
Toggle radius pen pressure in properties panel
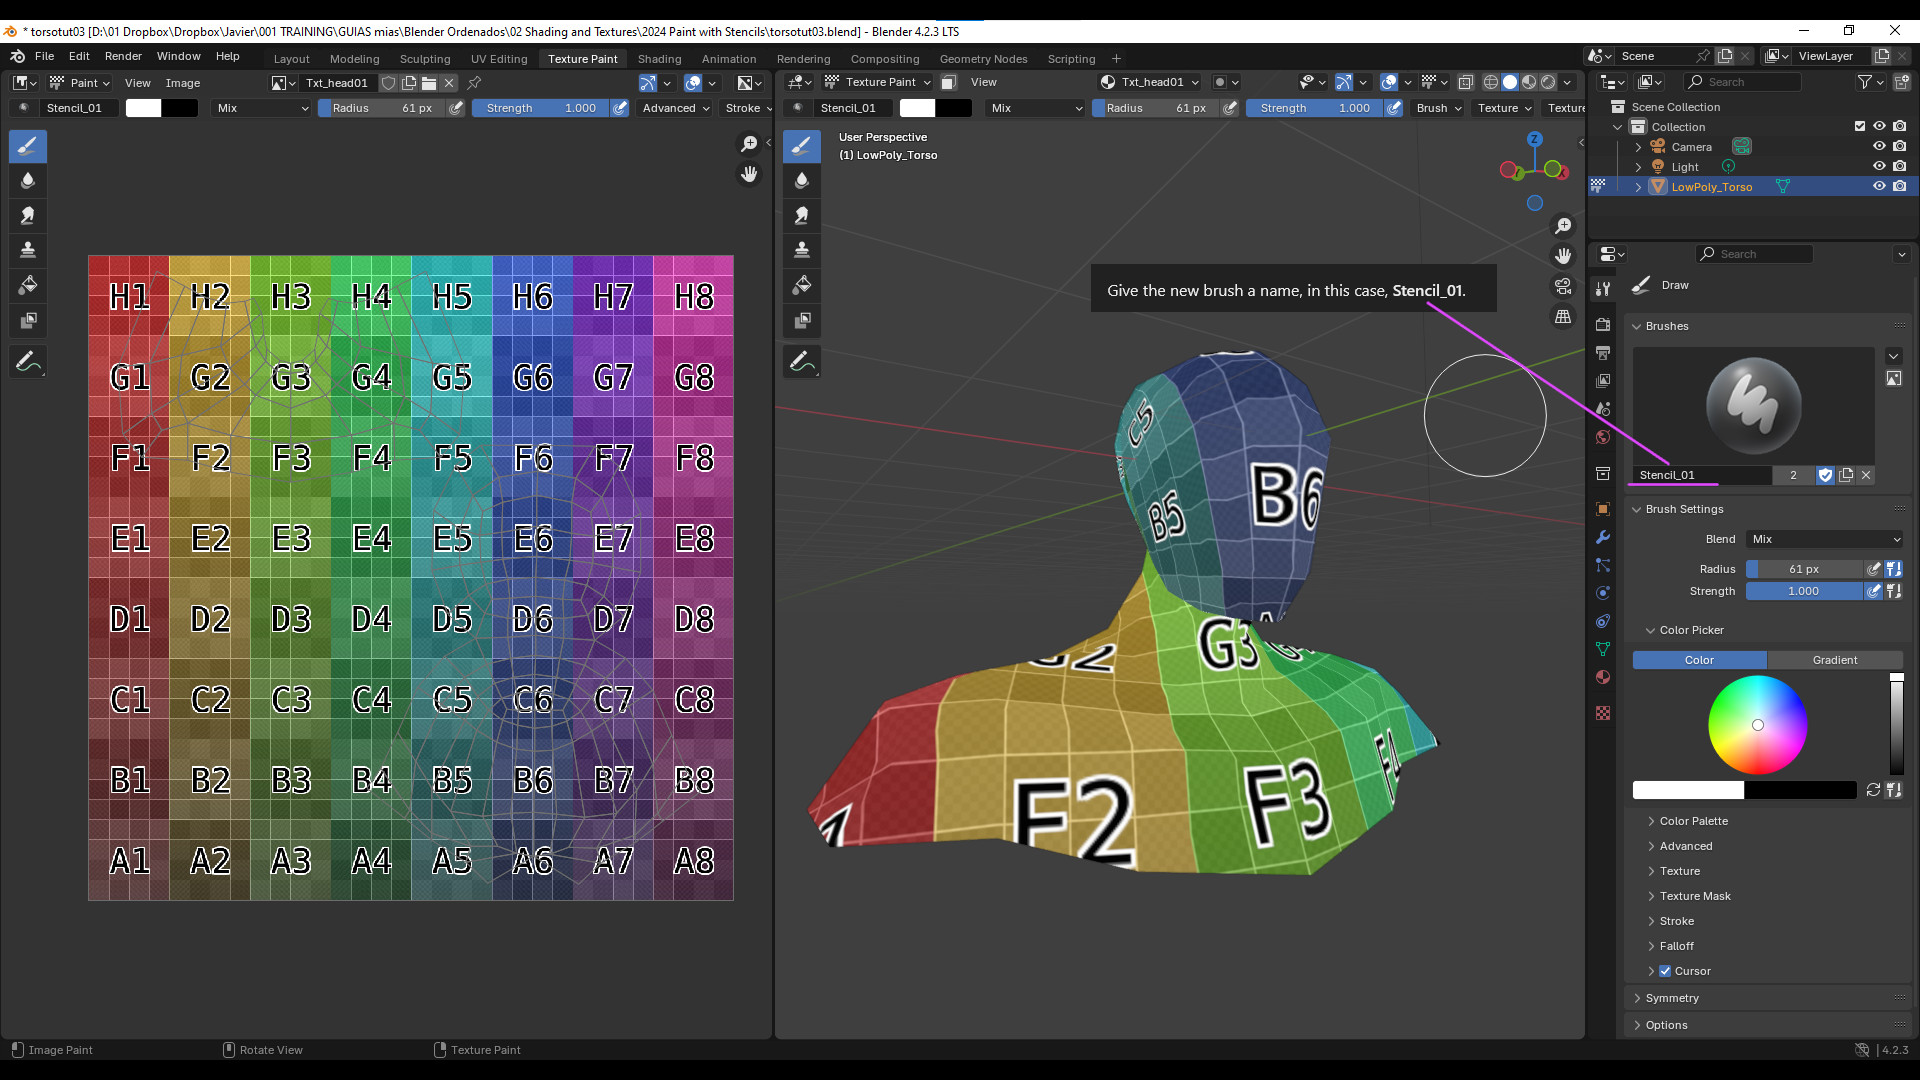tap(1874, 569)
